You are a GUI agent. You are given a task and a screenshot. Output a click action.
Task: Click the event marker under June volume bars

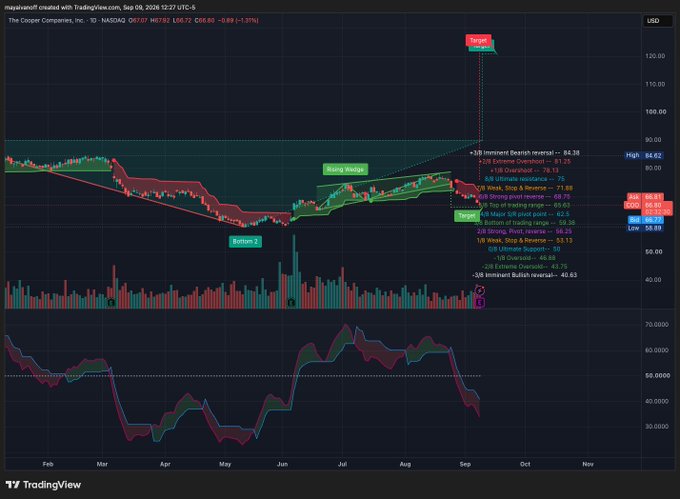pos(291,302)
